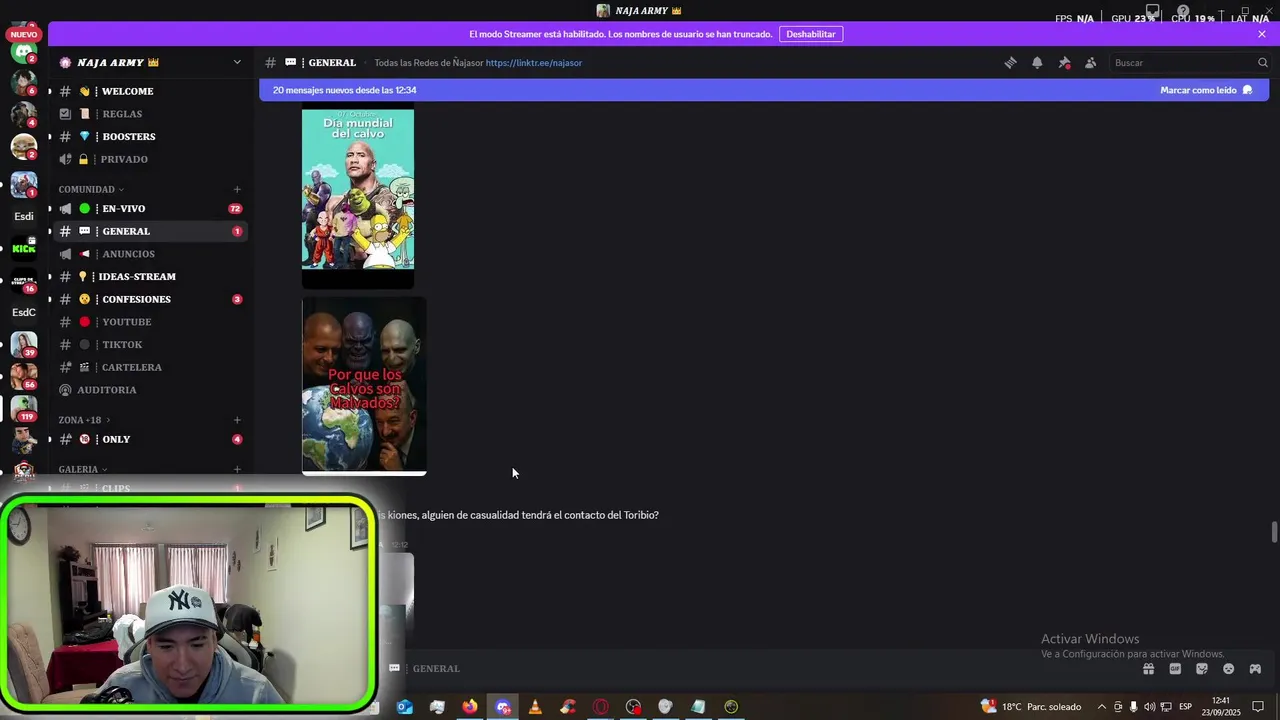Open notification settings bell icon
Viewport: 1280px width, 720px height.
[x=1037, y=62]
